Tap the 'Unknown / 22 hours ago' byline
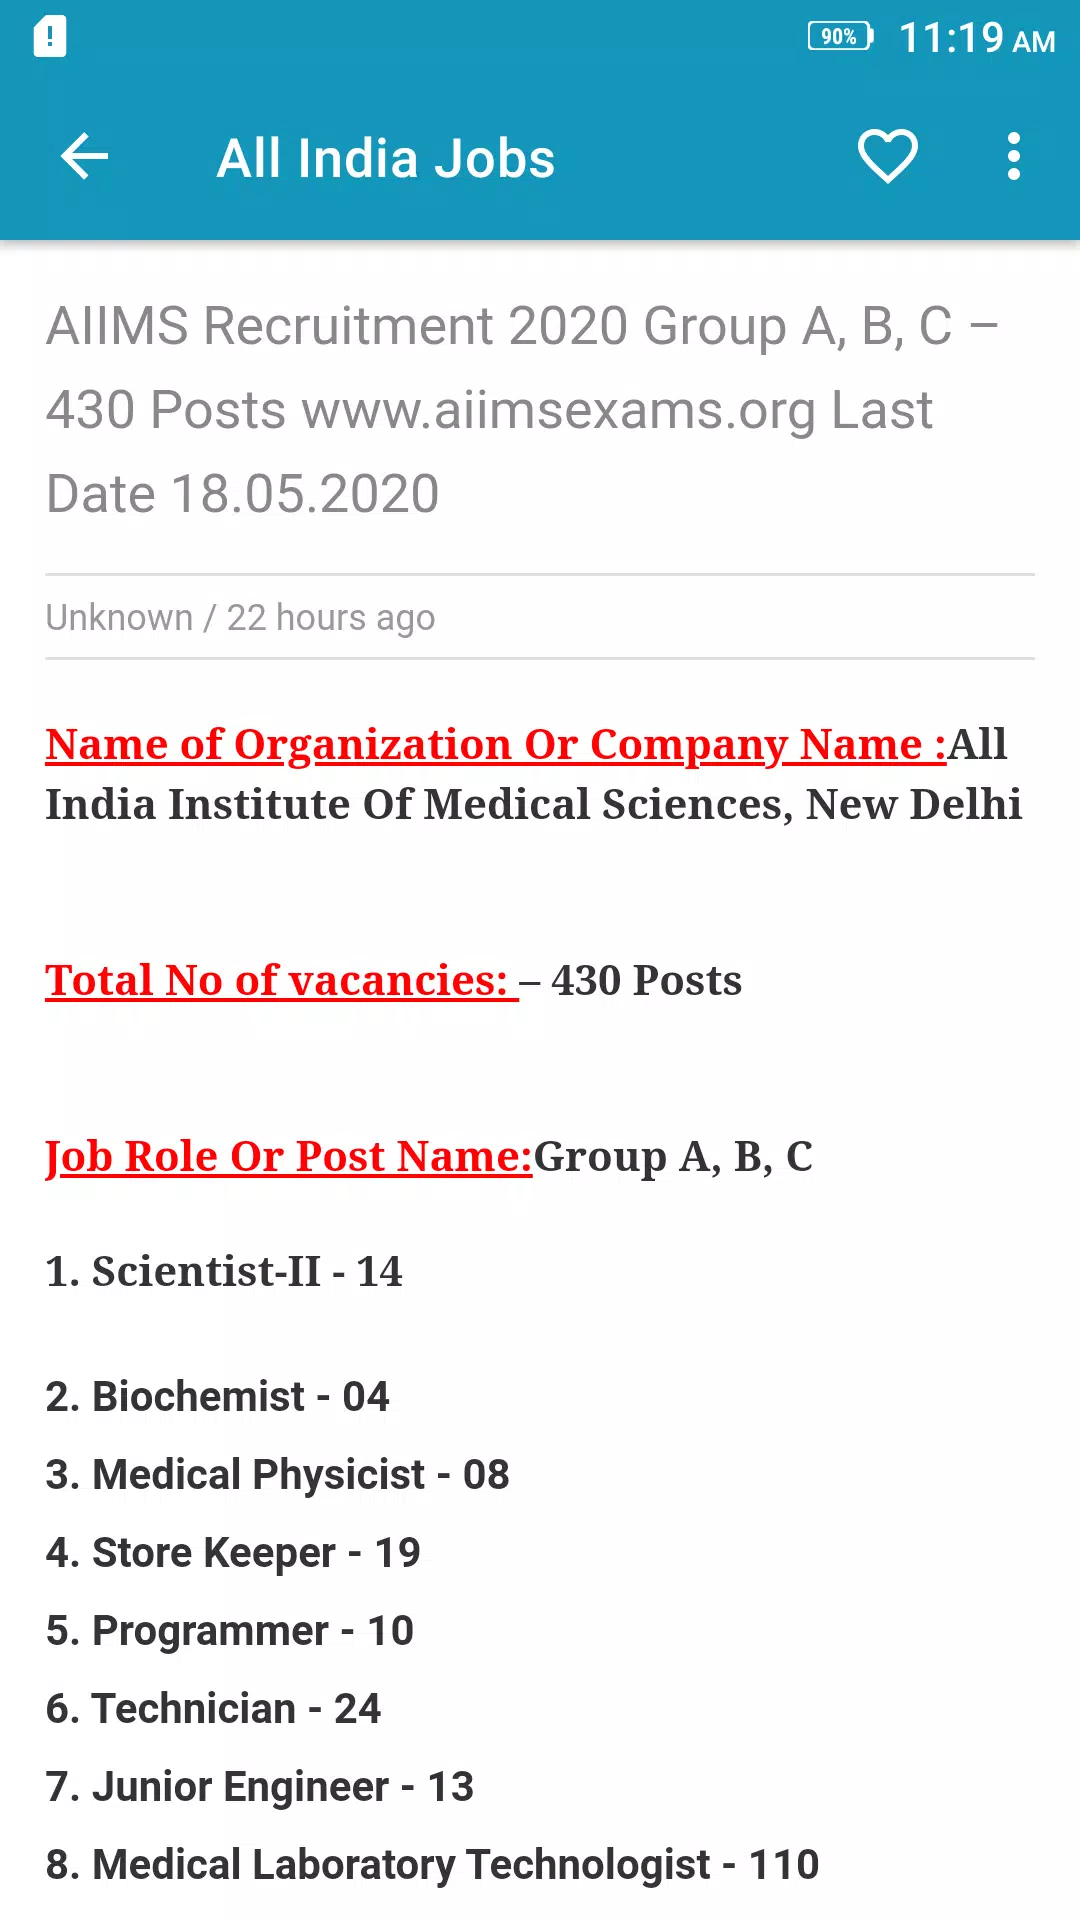1080x1920 pixels. pos(240,618)
